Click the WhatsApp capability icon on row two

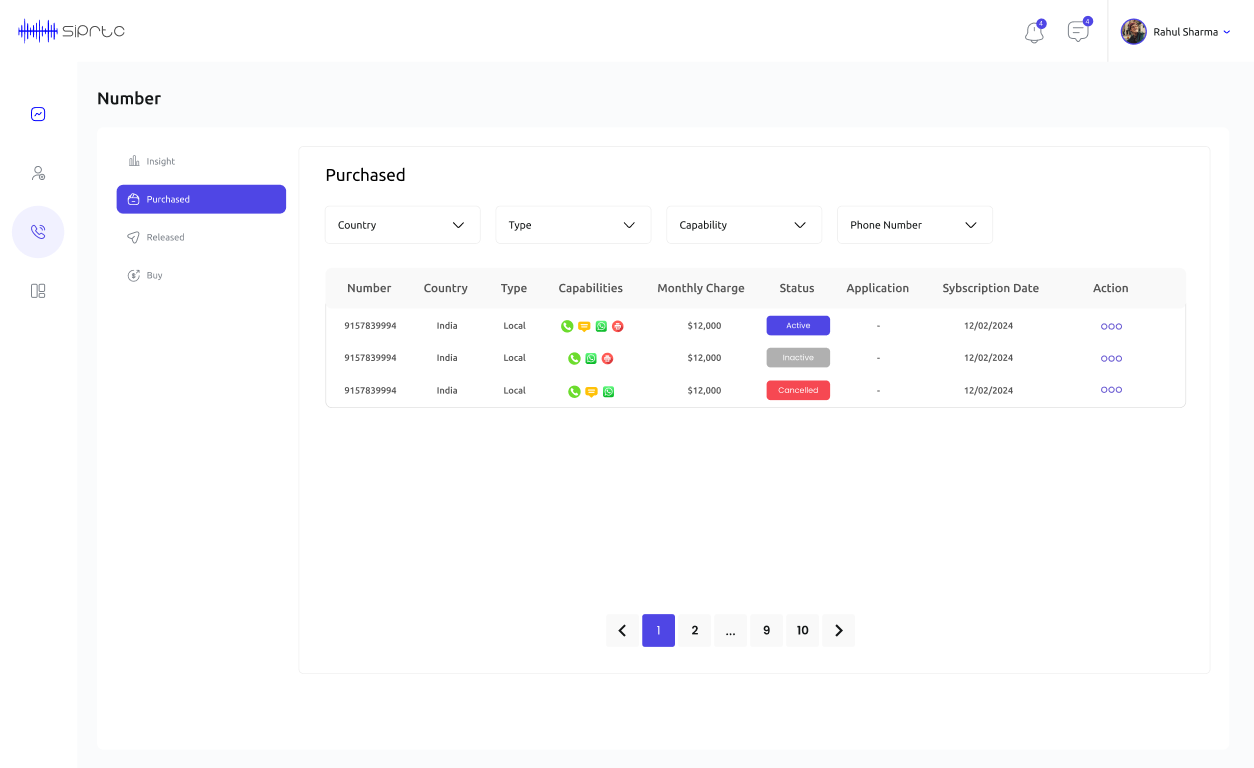click(591, 357)
